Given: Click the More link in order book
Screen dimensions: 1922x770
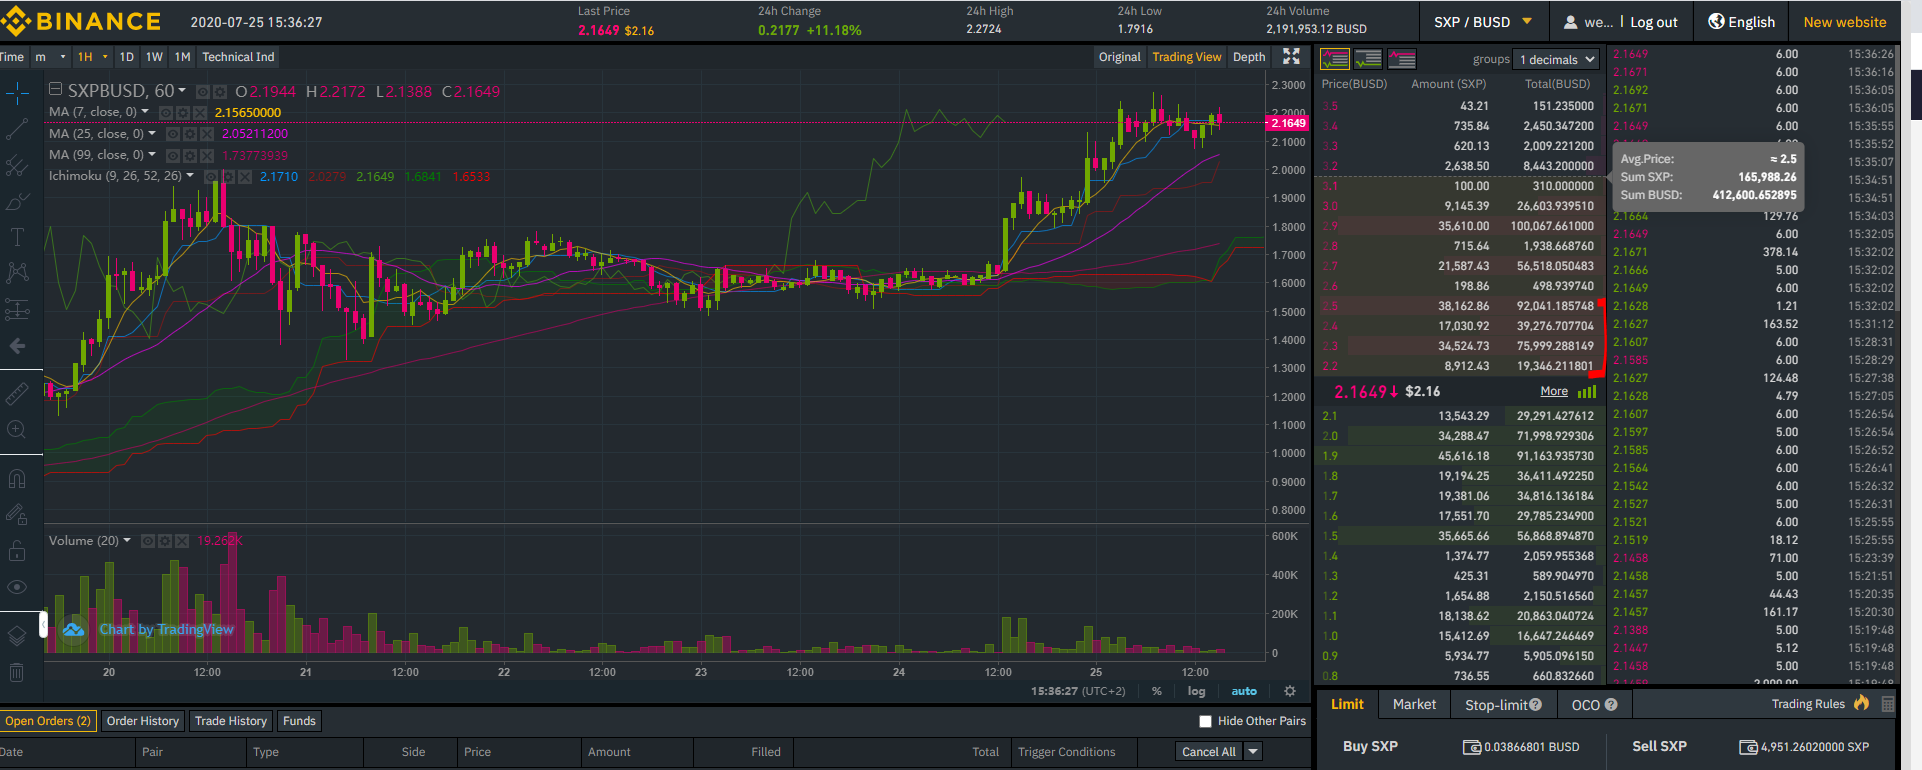Looking at the screenshot, I should click(x=1554, y=391).
